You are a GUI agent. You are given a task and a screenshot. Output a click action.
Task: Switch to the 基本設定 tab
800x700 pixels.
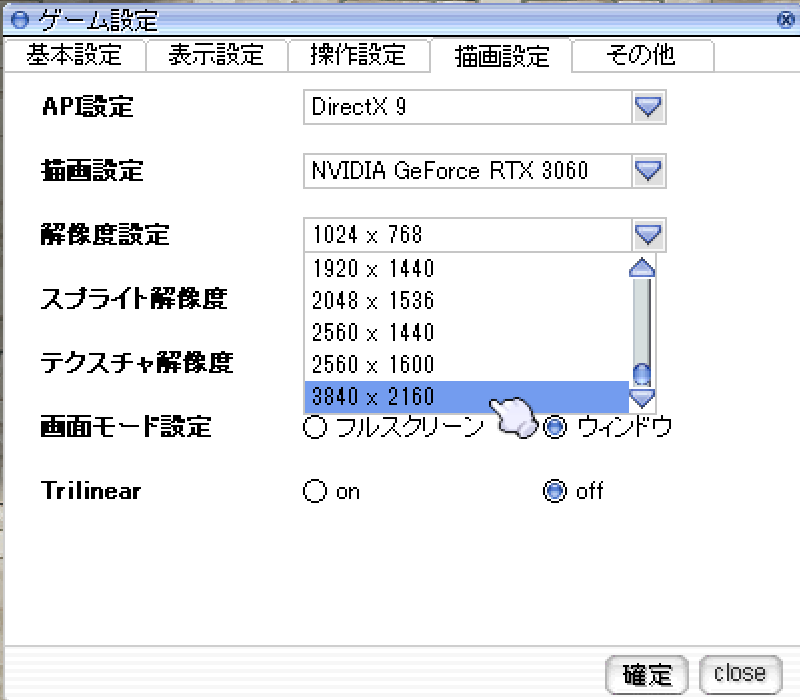click(x=74, y=55)
